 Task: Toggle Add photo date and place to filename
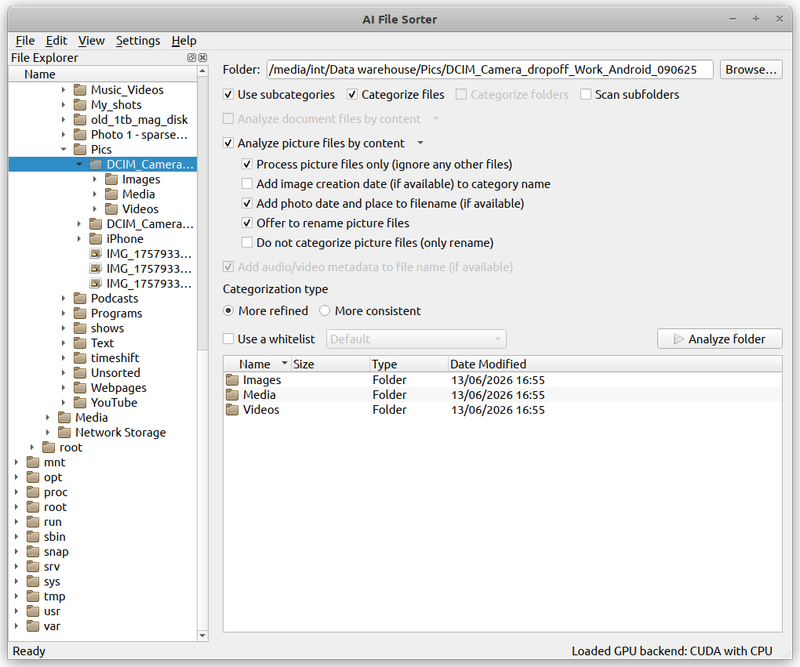[x=247, y=203]
